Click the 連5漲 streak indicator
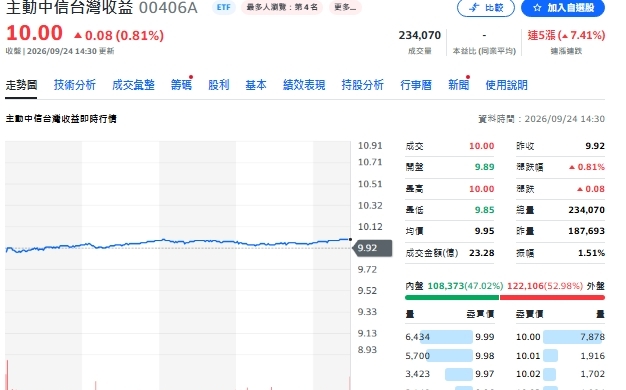 tap(566, 36)
